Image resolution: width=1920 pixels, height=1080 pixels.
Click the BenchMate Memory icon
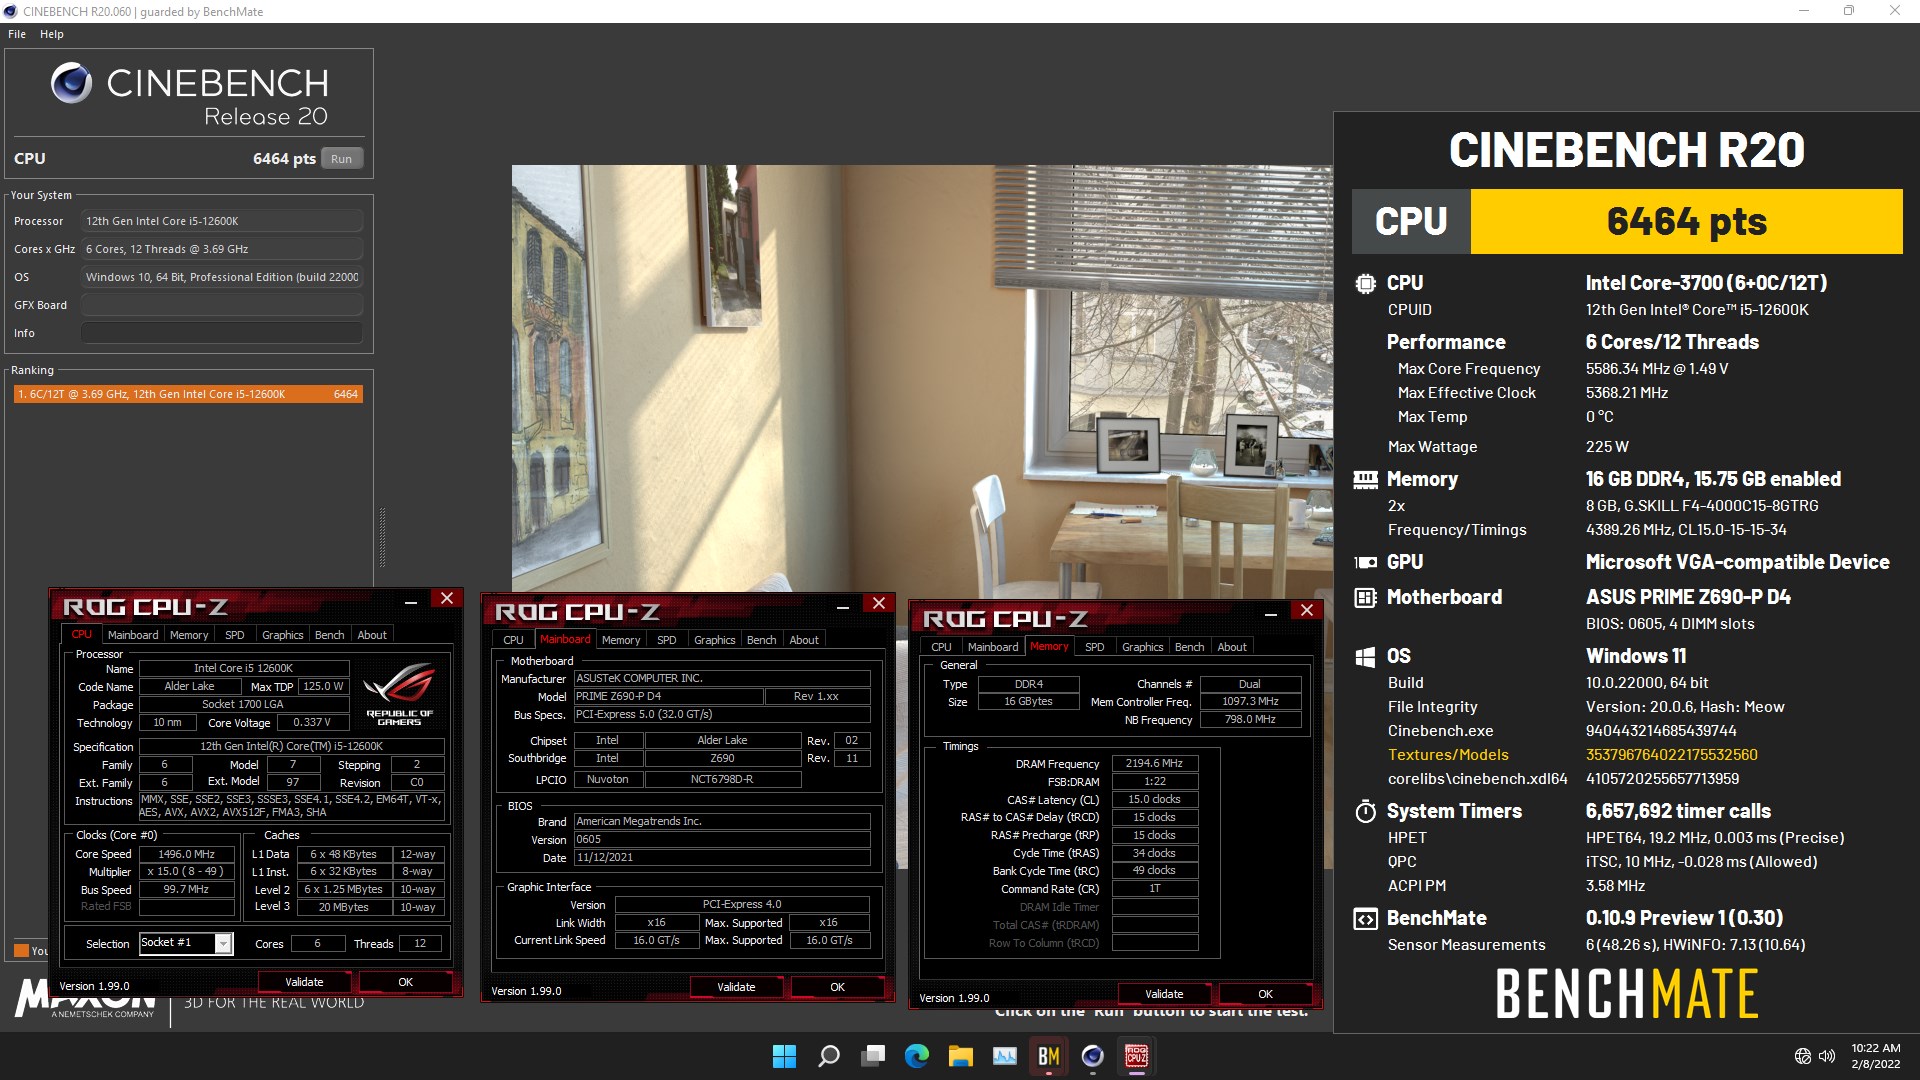click(1365, 480)
